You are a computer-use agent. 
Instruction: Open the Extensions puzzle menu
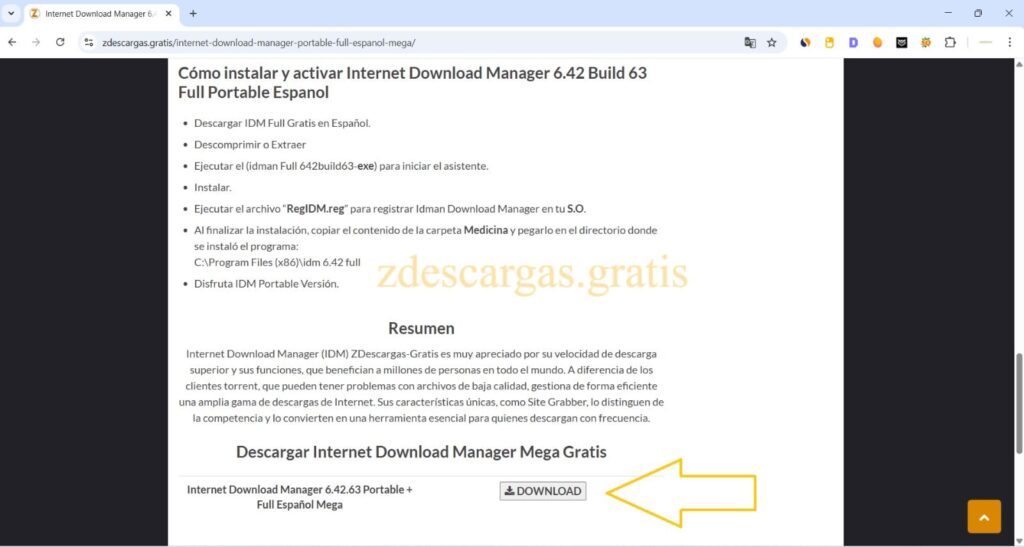point(950,42)
